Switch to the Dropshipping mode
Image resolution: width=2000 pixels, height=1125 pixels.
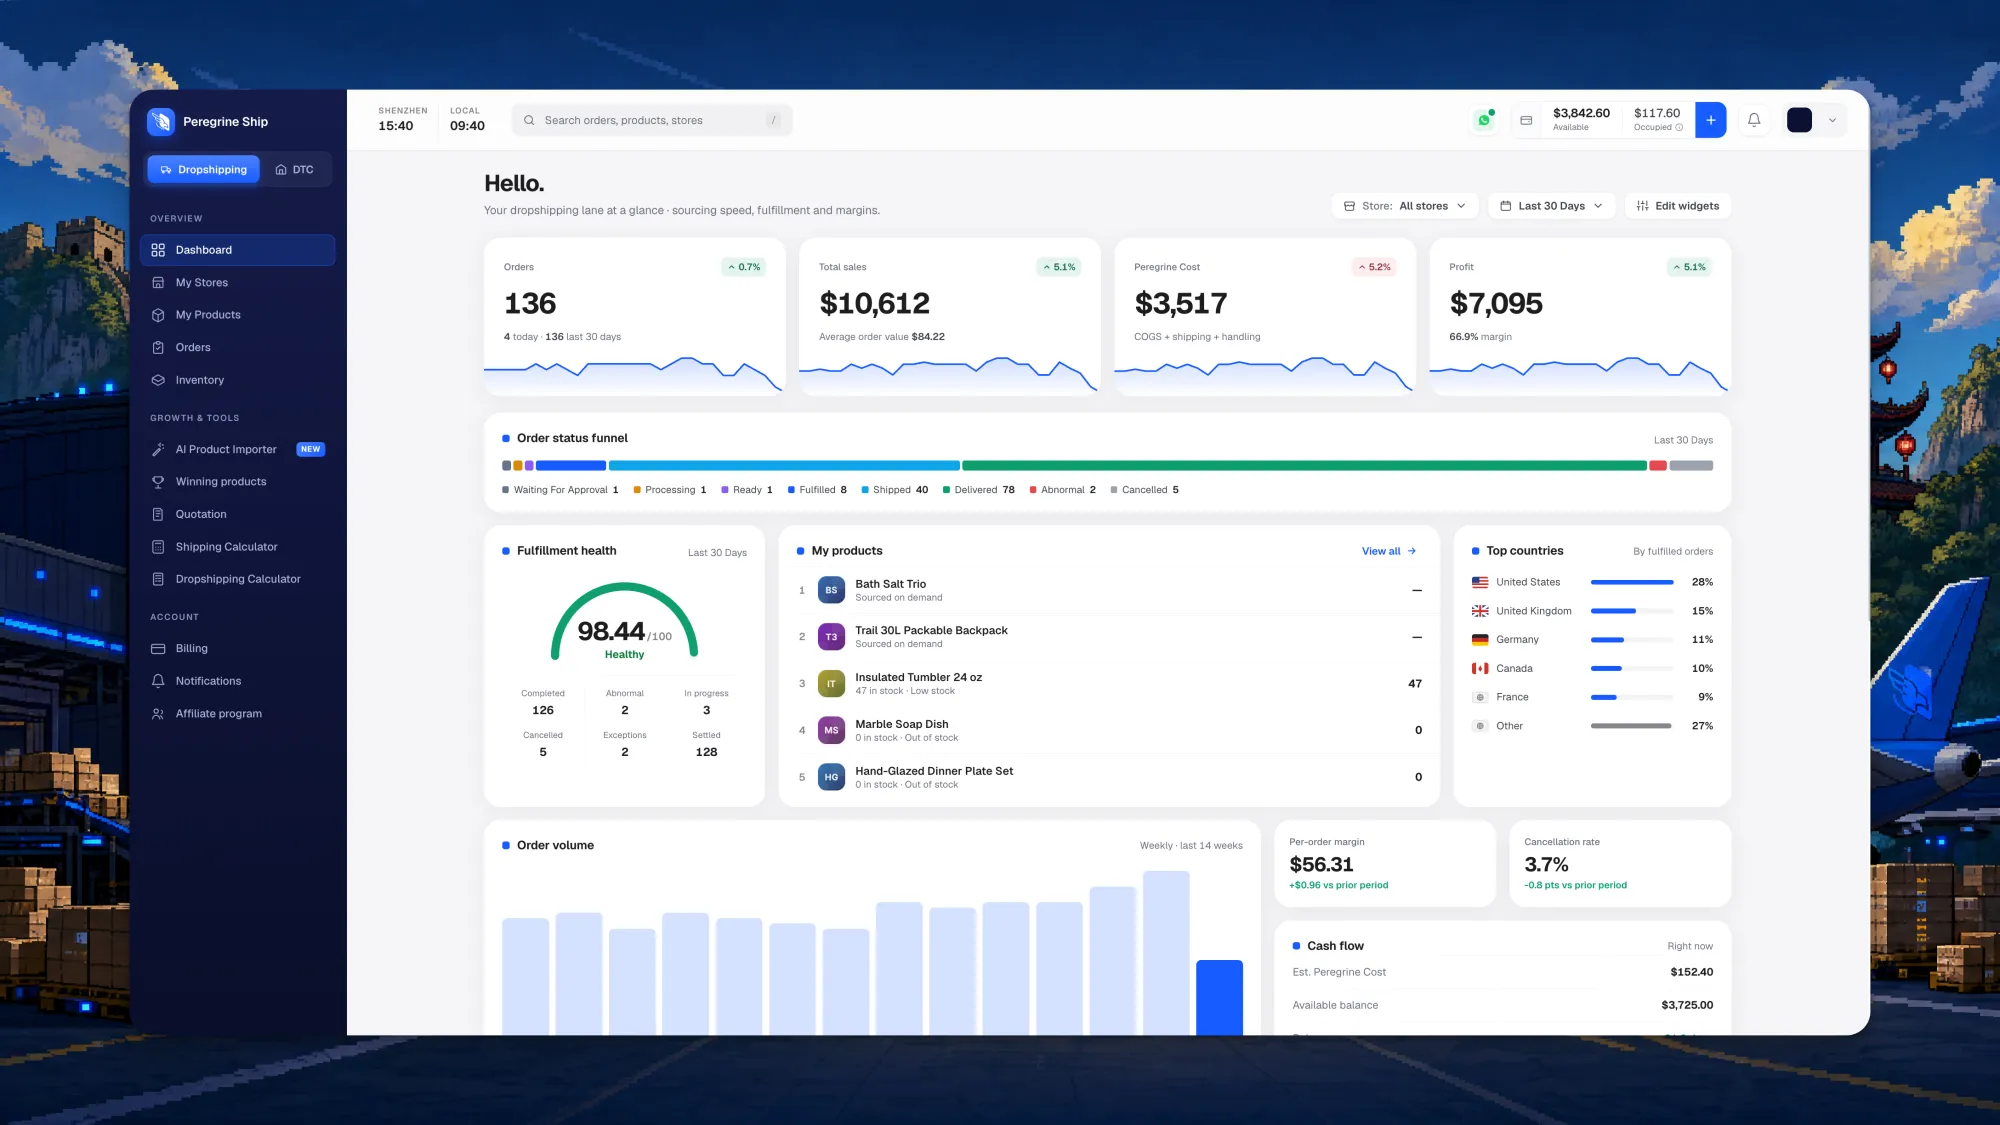pyautogui.click(x=203, y=169)
